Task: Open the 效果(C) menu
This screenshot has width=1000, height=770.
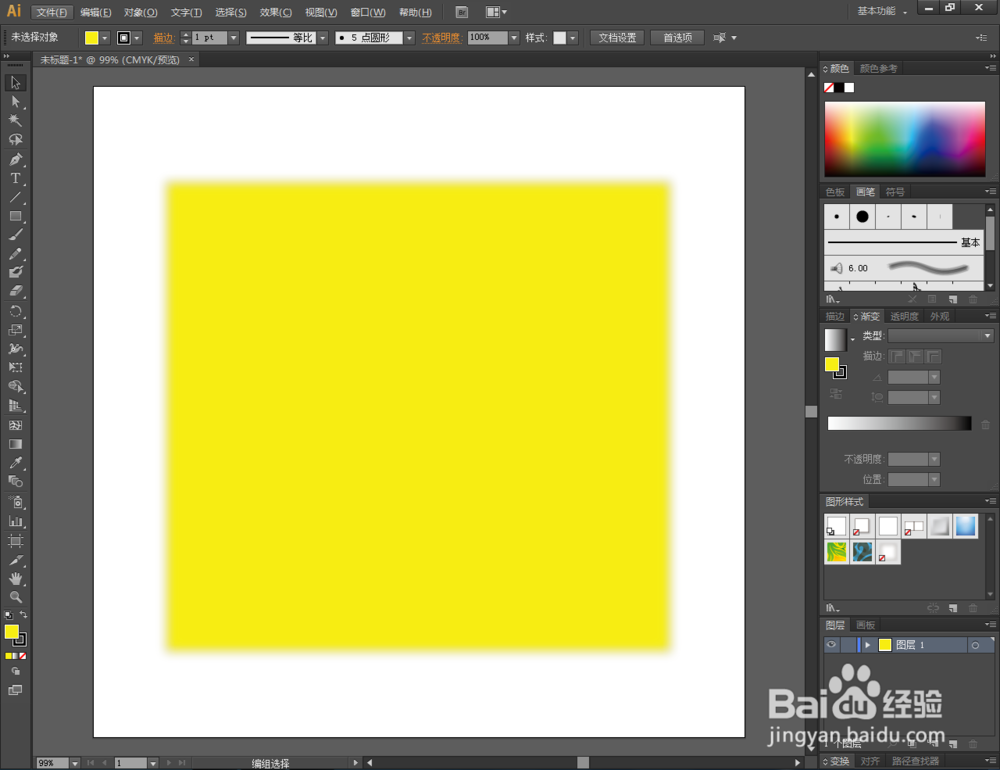Action: click(276, 12)
